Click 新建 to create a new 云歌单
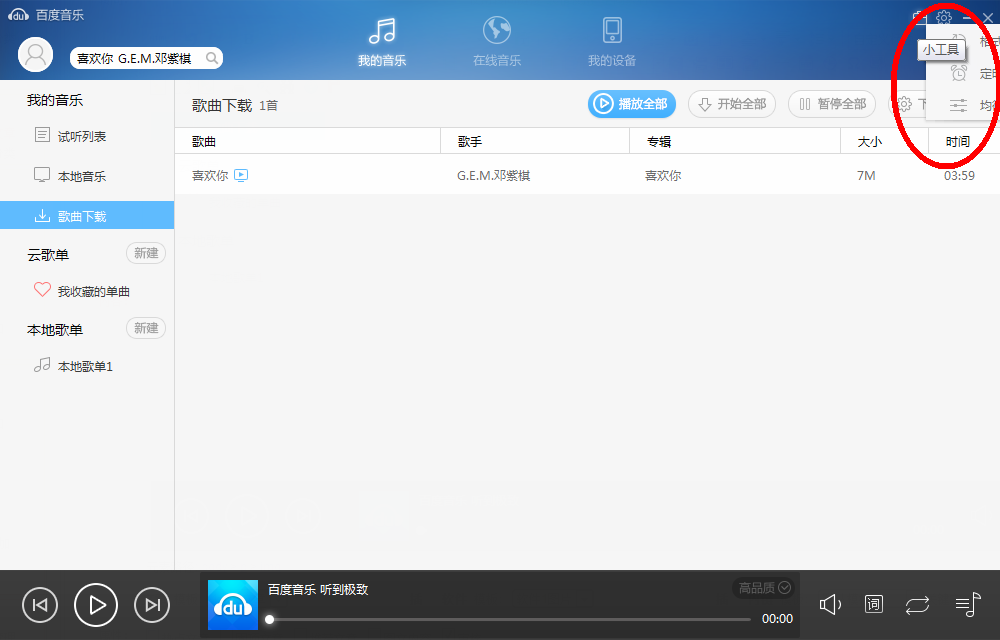 [145, 253]
